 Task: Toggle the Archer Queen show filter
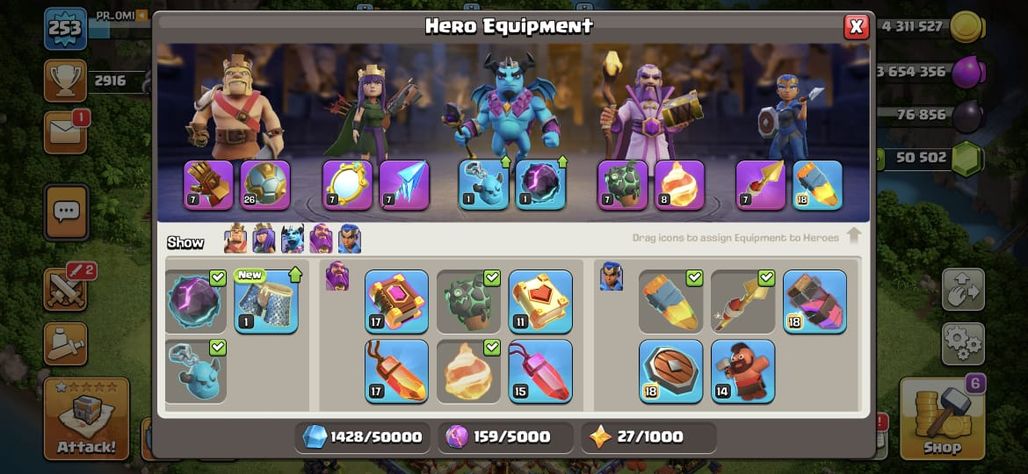click(264, 239)
